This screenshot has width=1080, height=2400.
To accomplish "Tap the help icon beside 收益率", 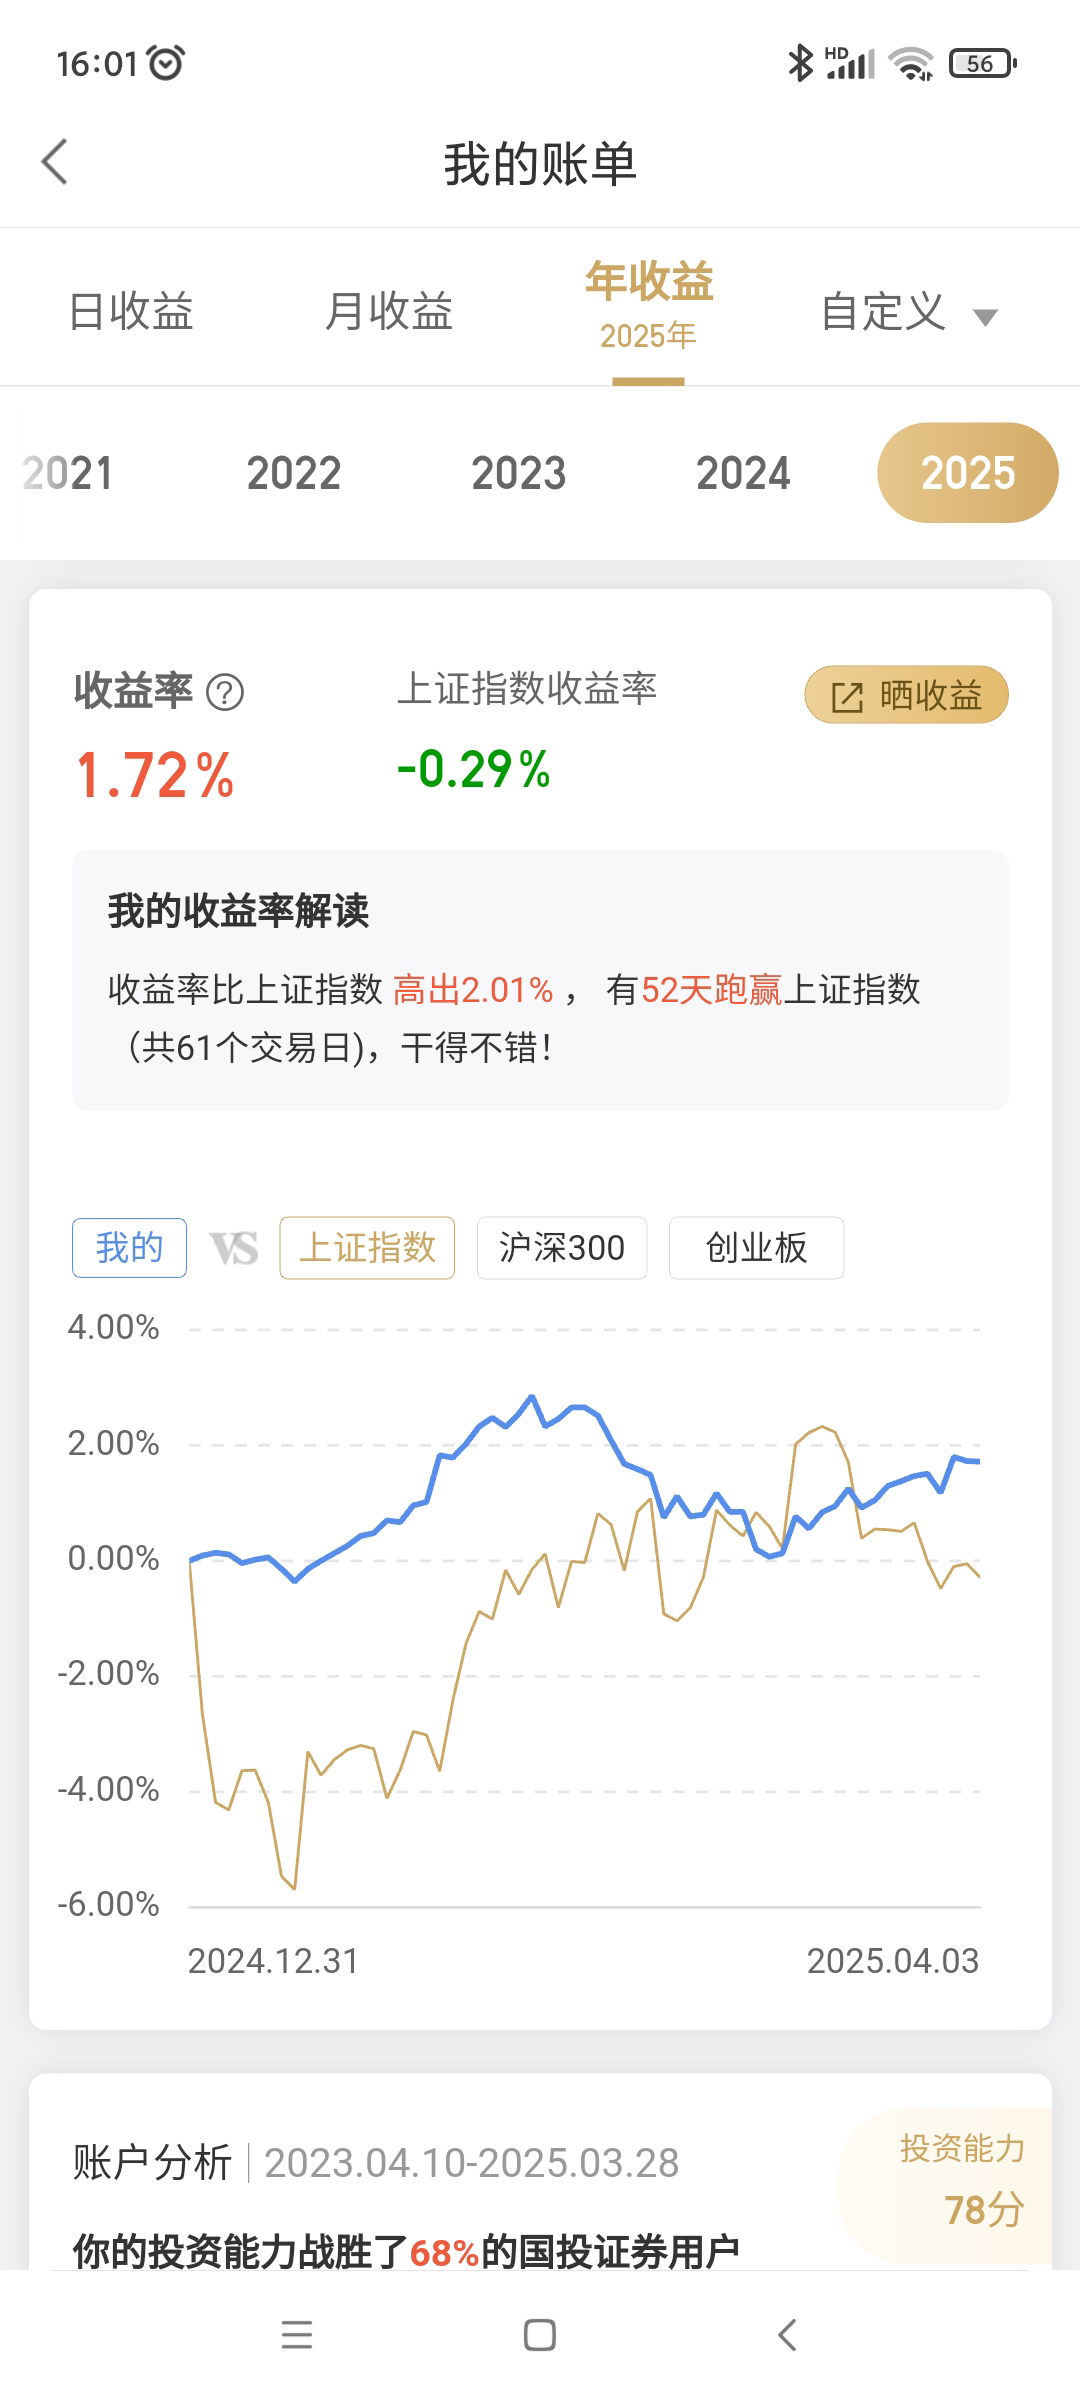I will (224, 692).
